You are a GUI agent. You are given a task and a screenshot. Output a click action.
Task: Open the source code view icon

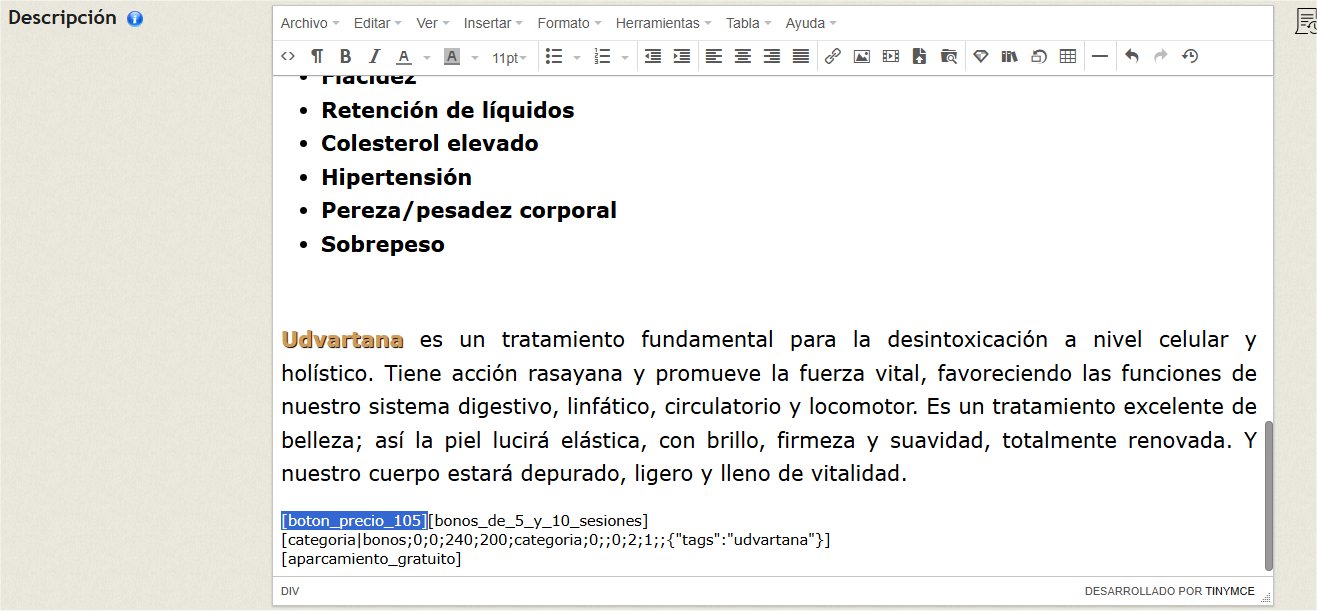click(x=288, y=57)
